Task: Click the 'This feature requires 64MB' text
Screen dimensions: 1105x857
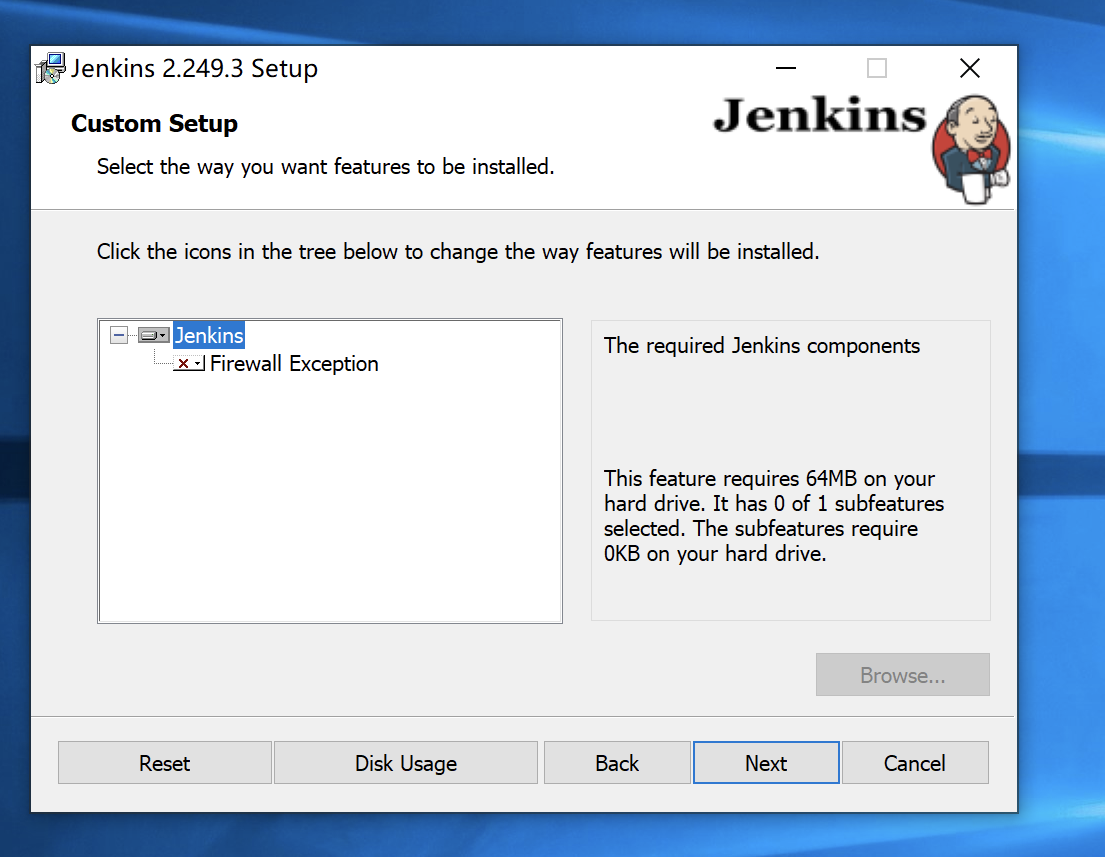Action: pyautogui.click(x=774, y=516)
